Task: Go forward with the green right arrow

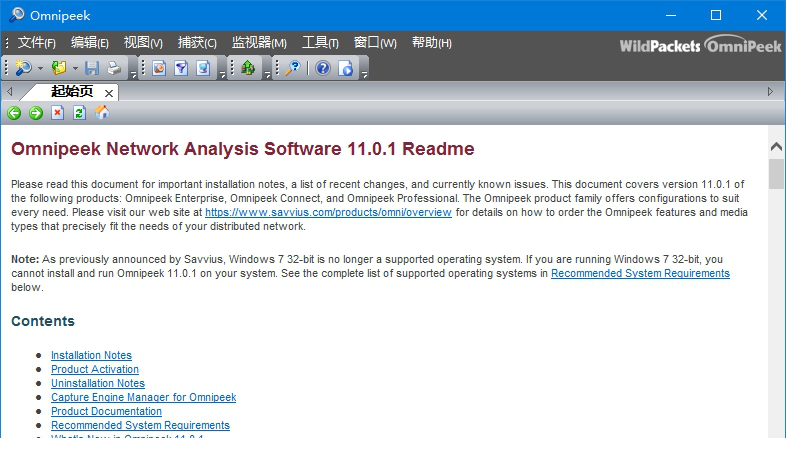Action: pos(36,113)
